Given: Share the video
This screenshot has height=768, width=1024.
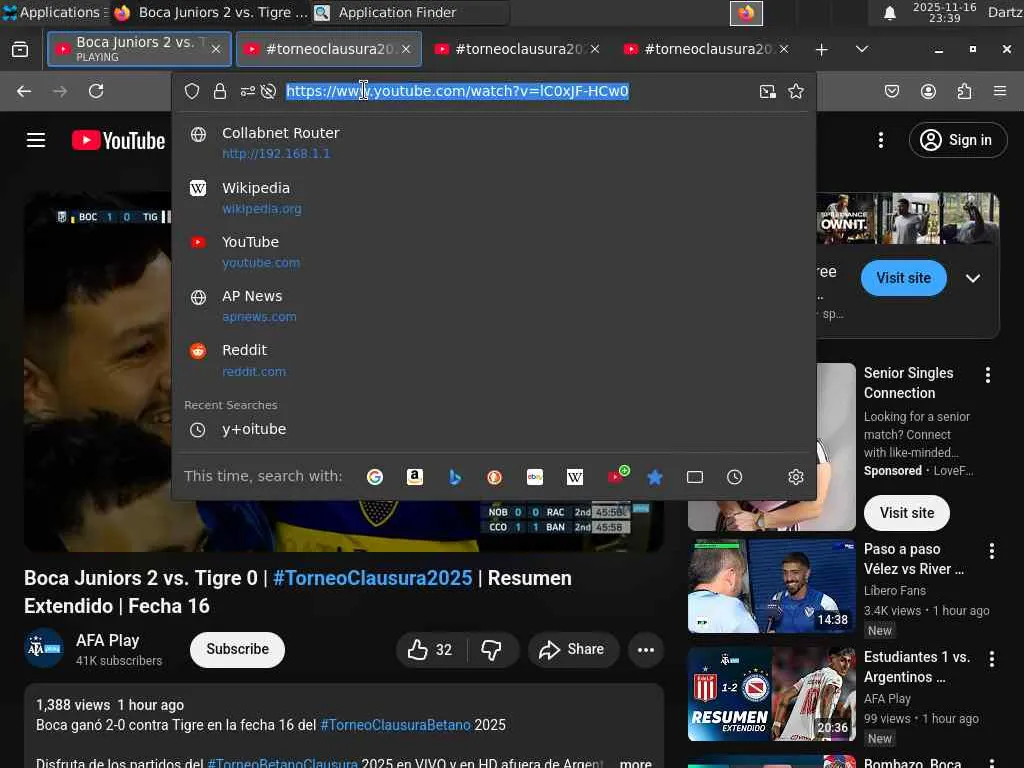Looking at the screenshot, I should point(573,650).
